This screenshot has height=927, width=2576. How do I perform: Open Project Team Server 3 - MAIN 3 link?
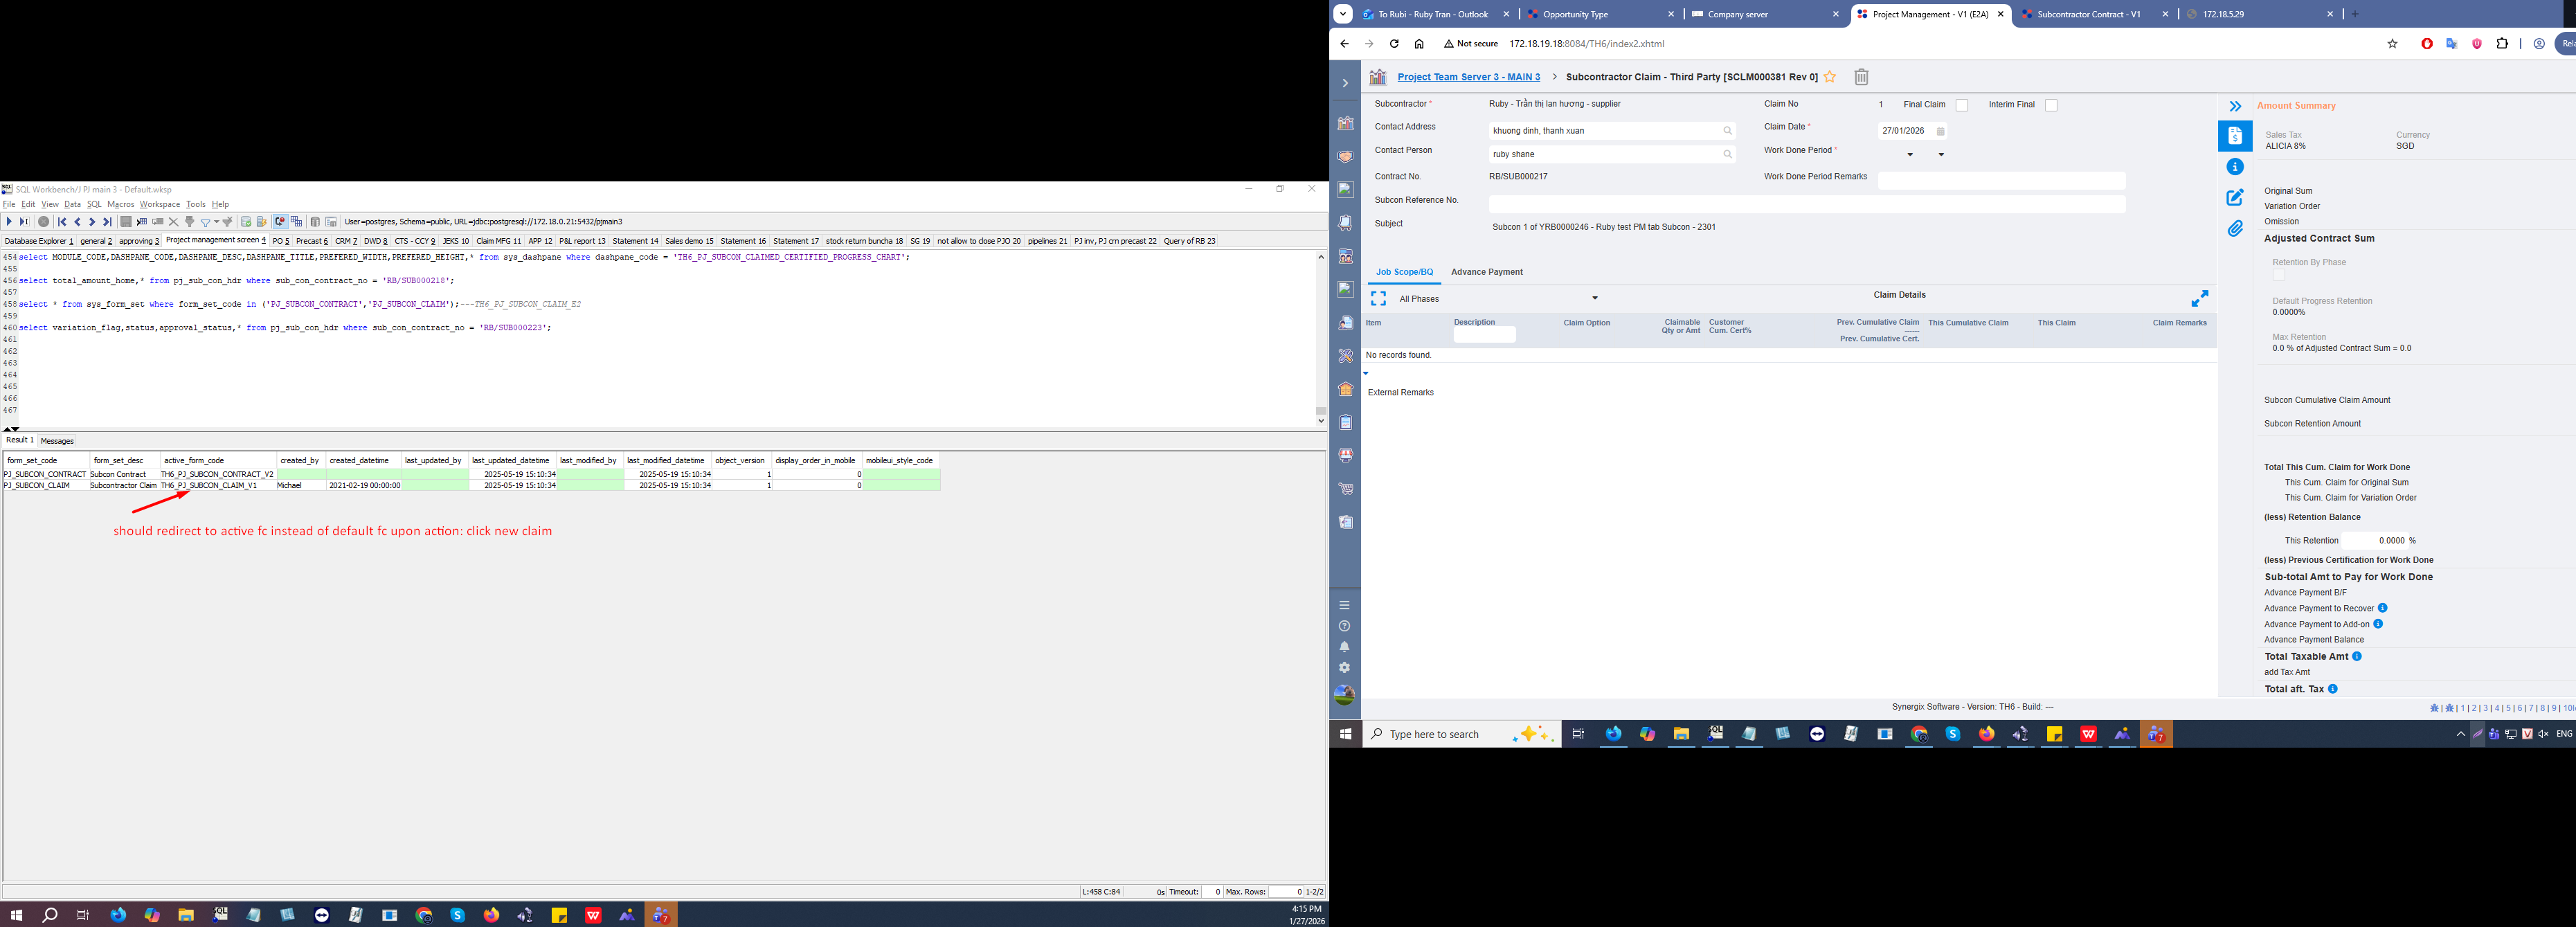tap(1468, 77)
